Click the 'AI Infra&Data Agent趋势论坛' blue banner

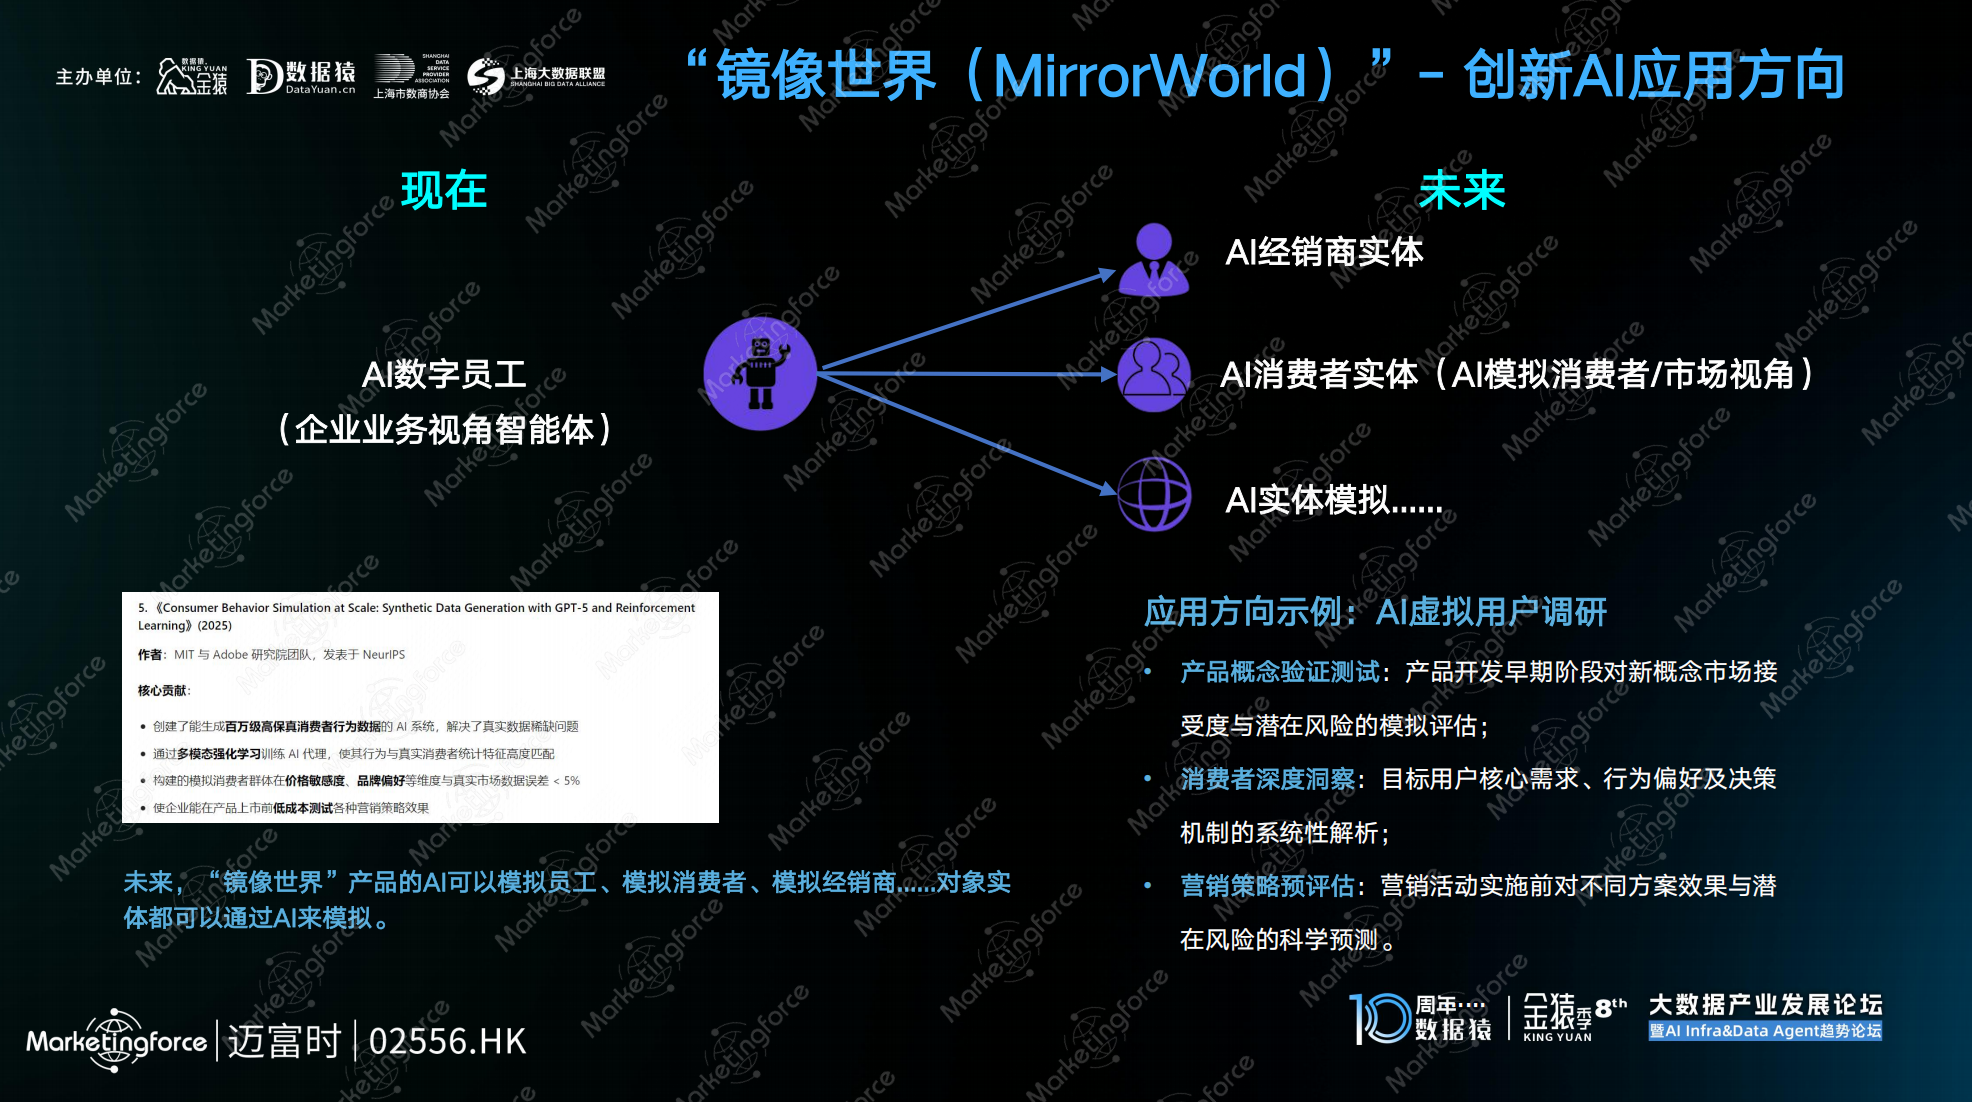1765,1031
